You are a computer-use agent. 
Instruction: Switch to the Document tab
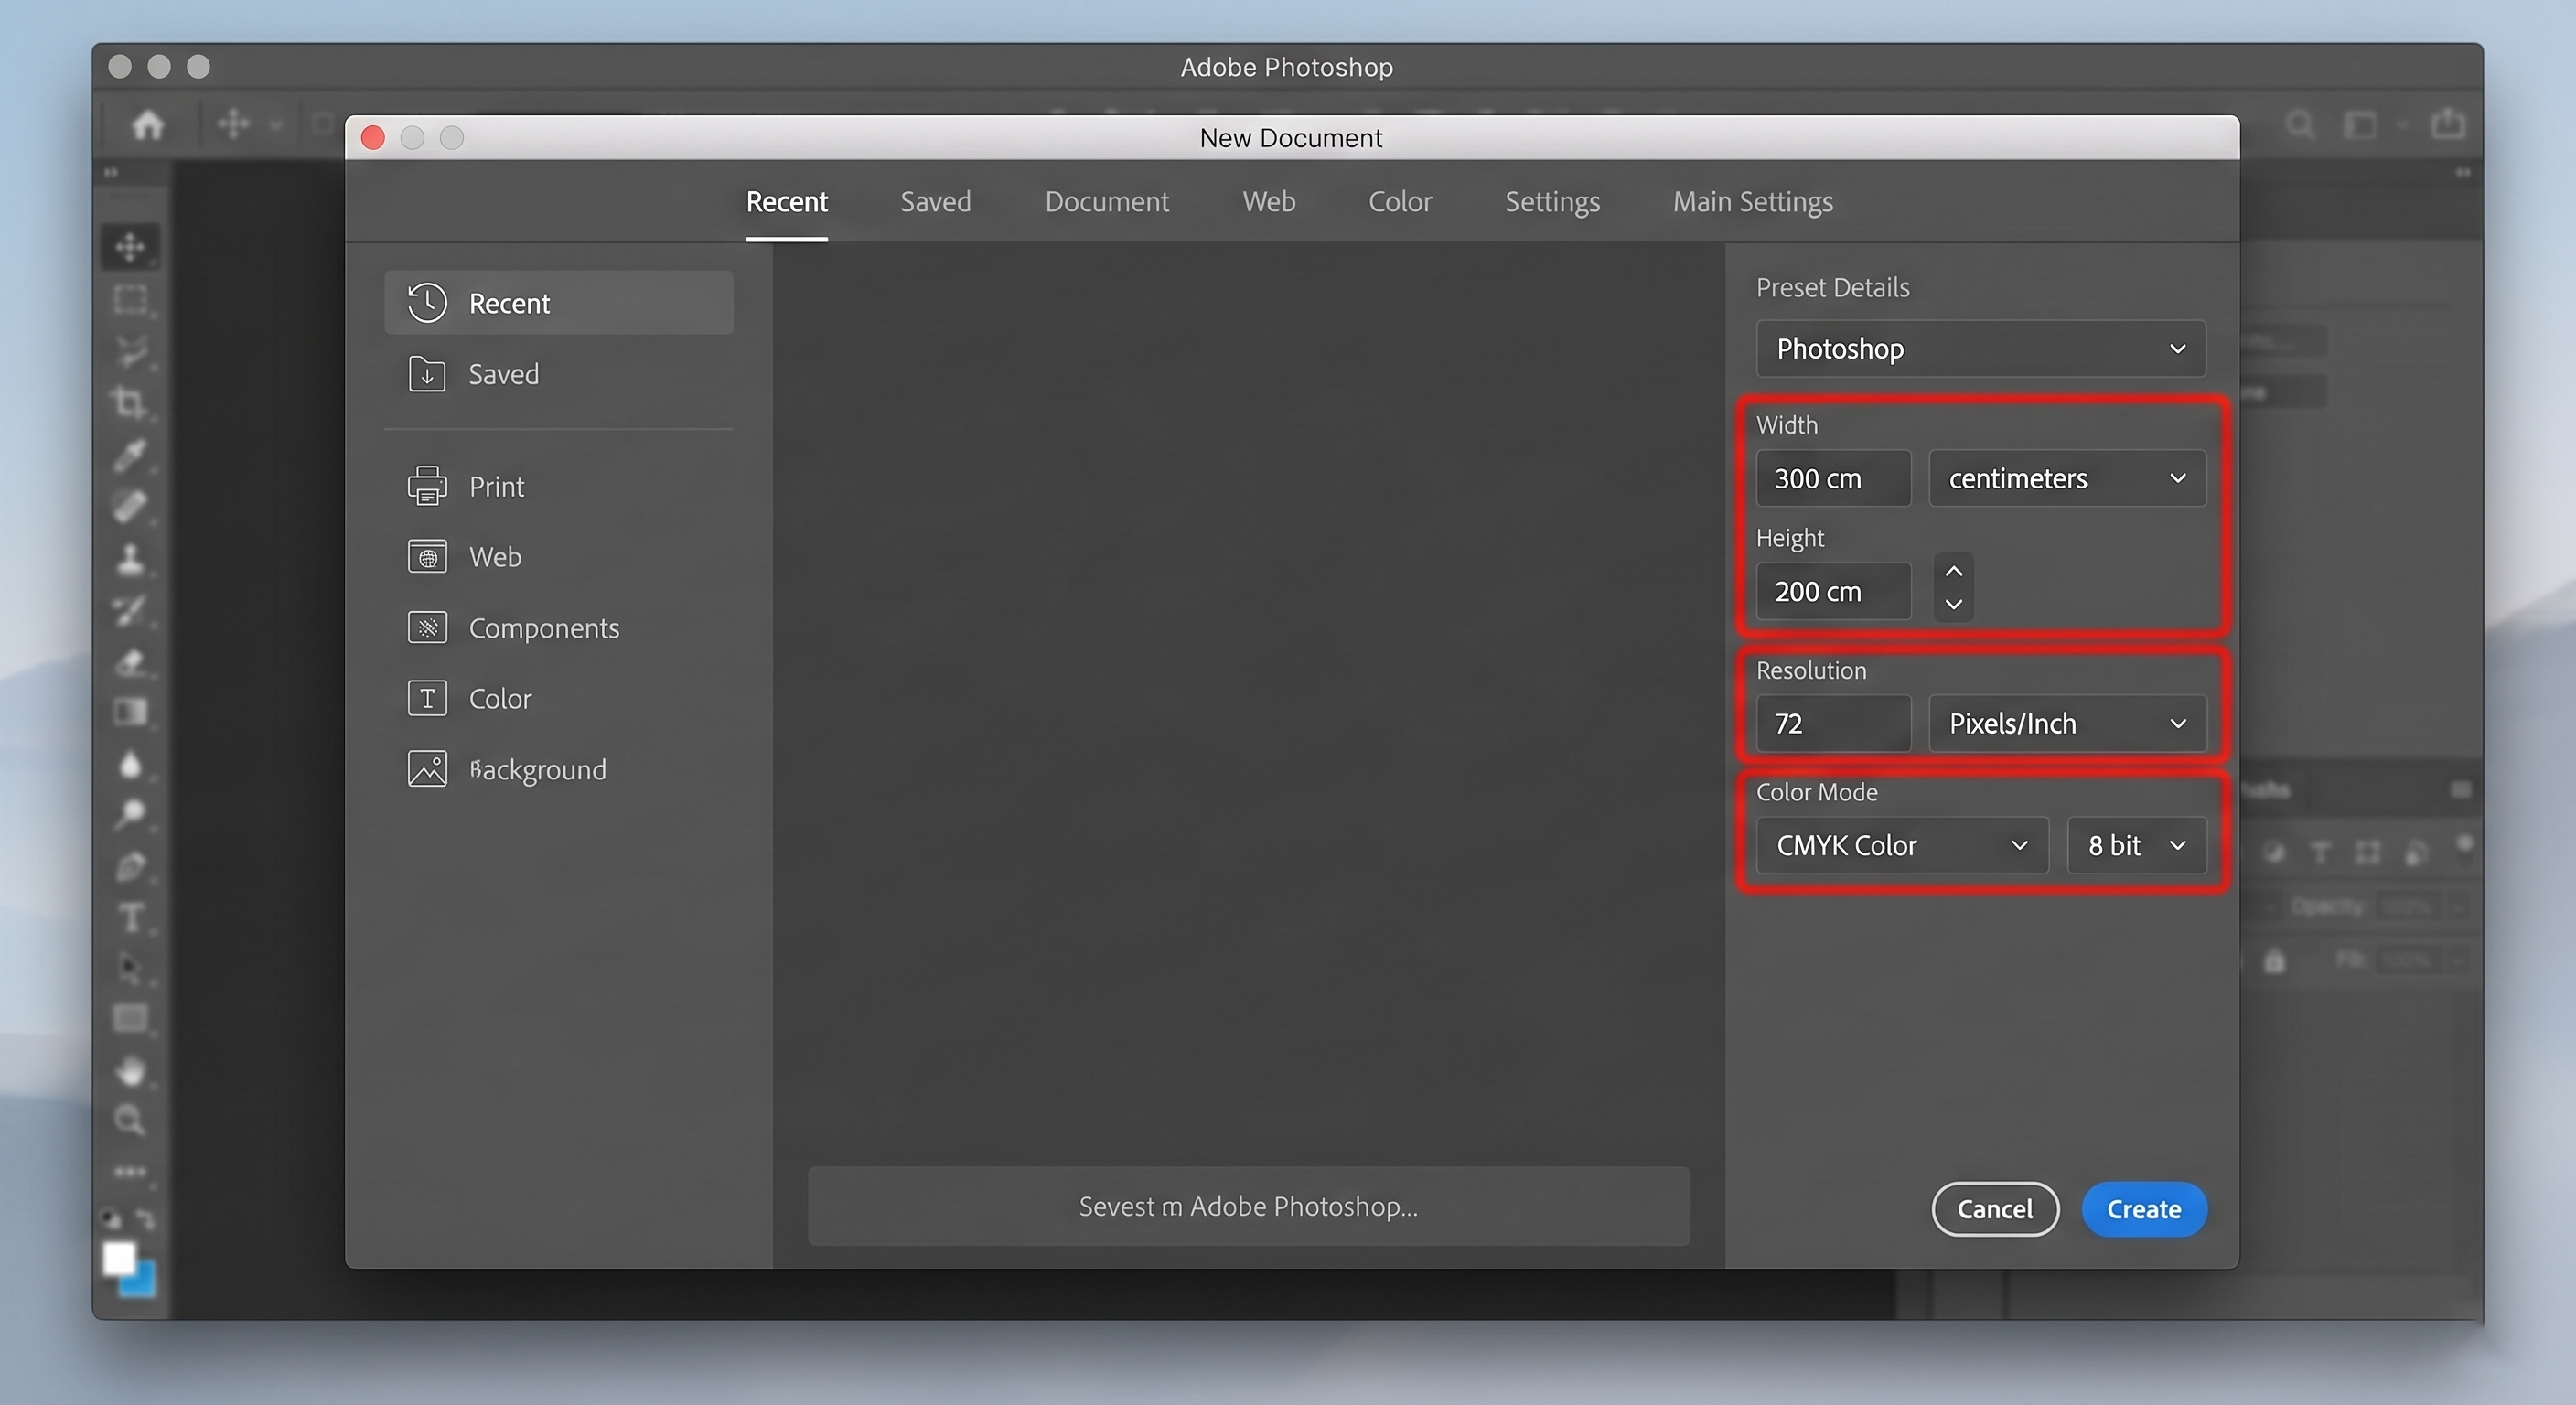click(x=1107, y=202)
